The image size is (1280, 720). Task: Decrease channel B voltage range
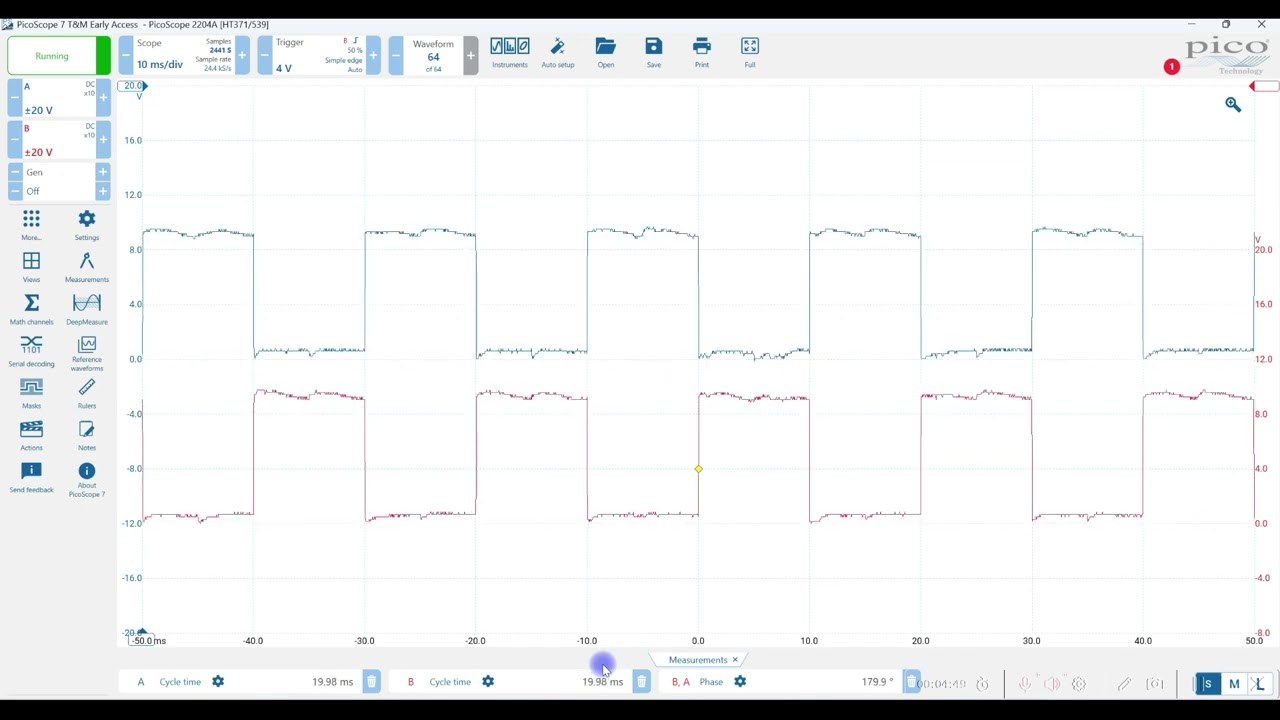pyautogui.click(x=15, y=140)
